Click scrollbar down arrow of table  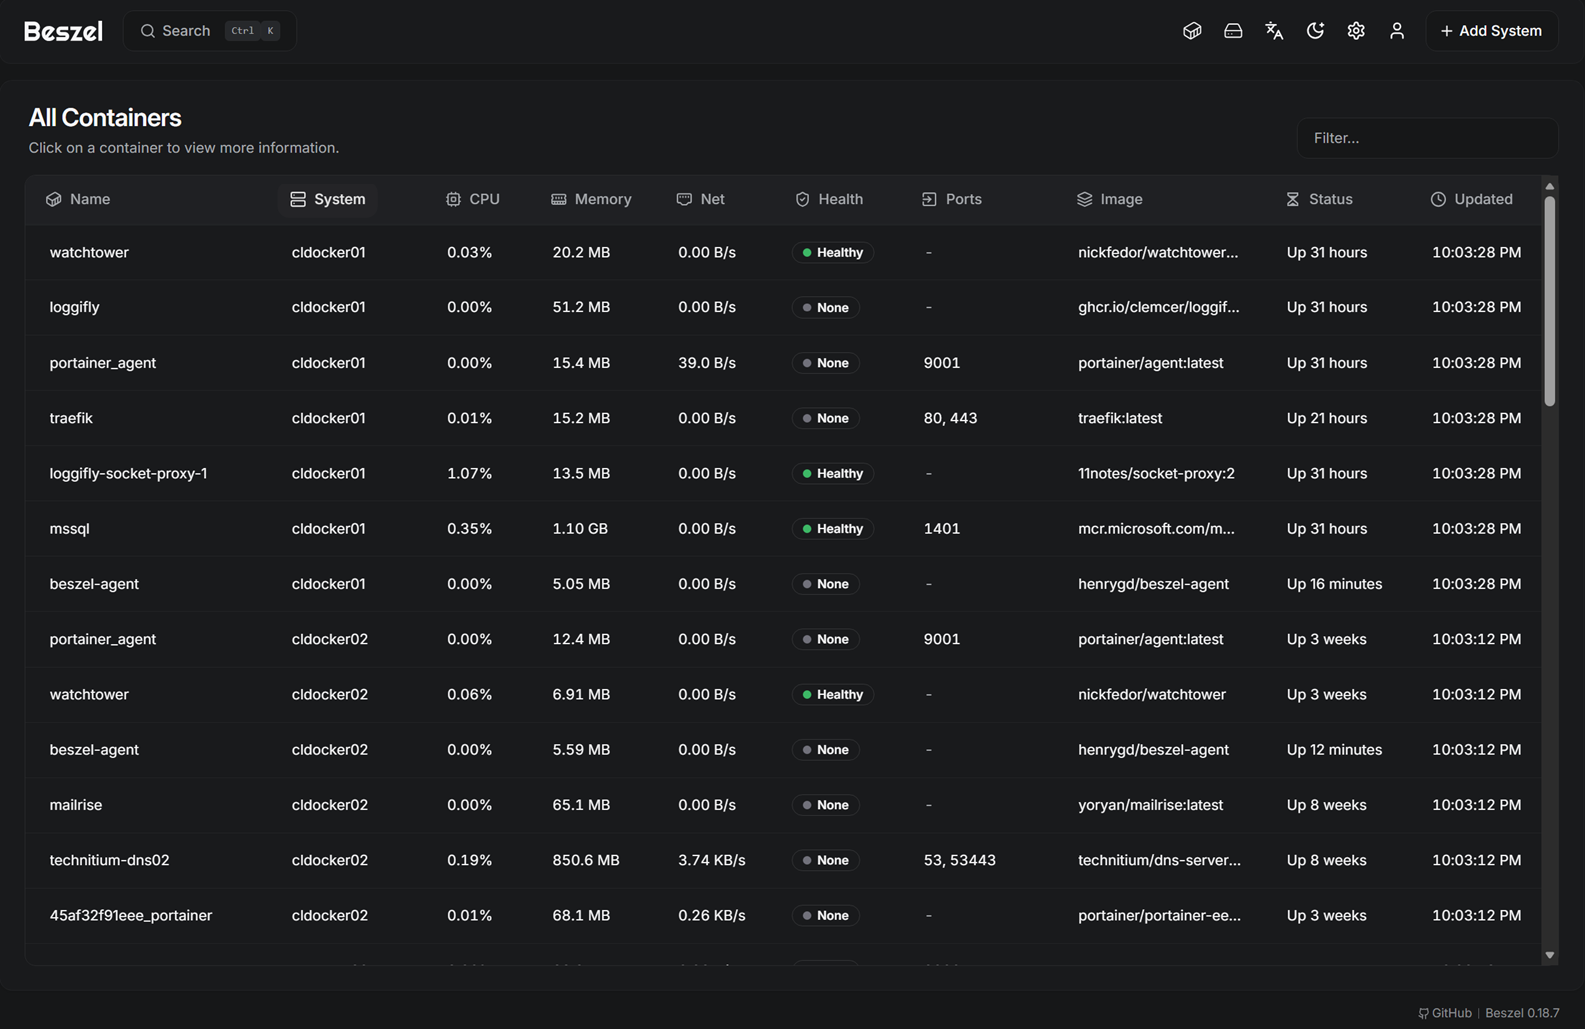(x=1550, y=955)
